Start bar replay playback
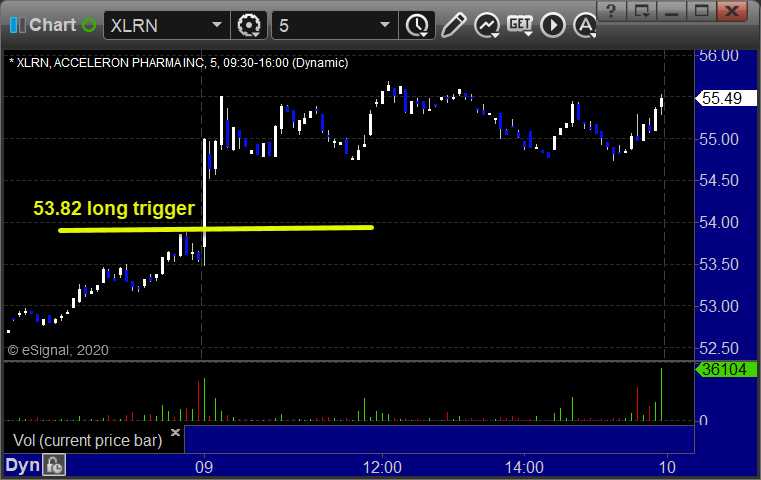Image resolution: width=761 pixels, height=480 pixels. (553, 25)
